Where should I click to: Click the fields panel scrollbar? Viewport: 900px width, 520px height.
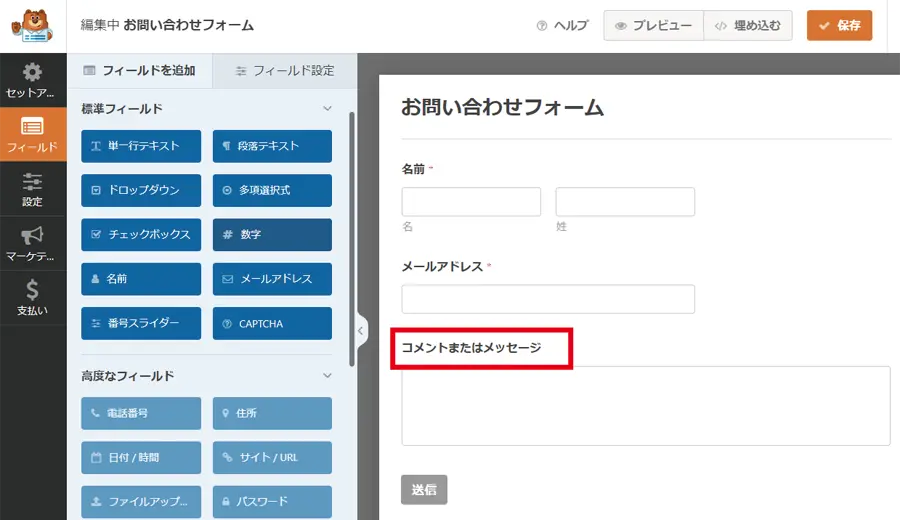click(x=351, y=239)
